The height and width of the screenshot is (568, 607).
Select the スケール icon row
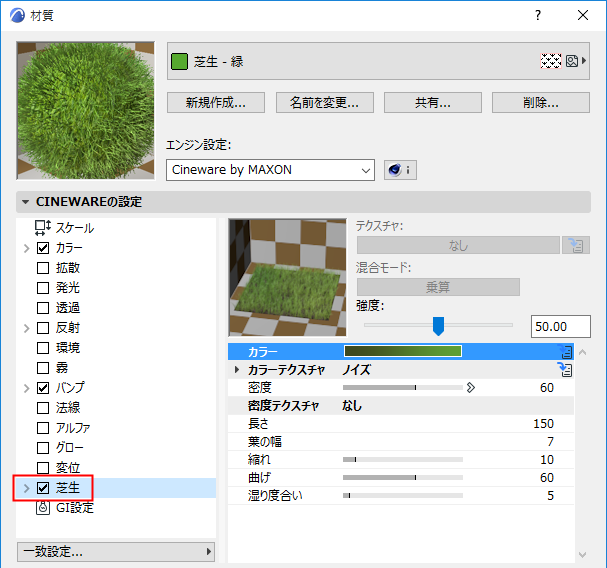tap(43, 228)
